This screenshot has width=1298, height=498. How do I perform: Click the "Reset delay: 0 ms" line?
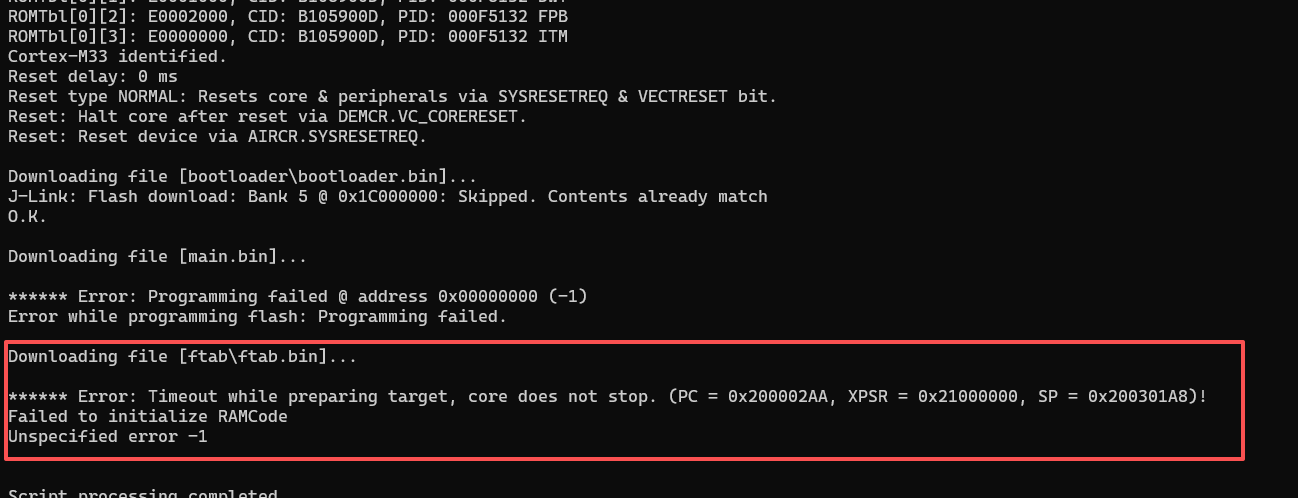pyautogui.click(x=92, y=76)
